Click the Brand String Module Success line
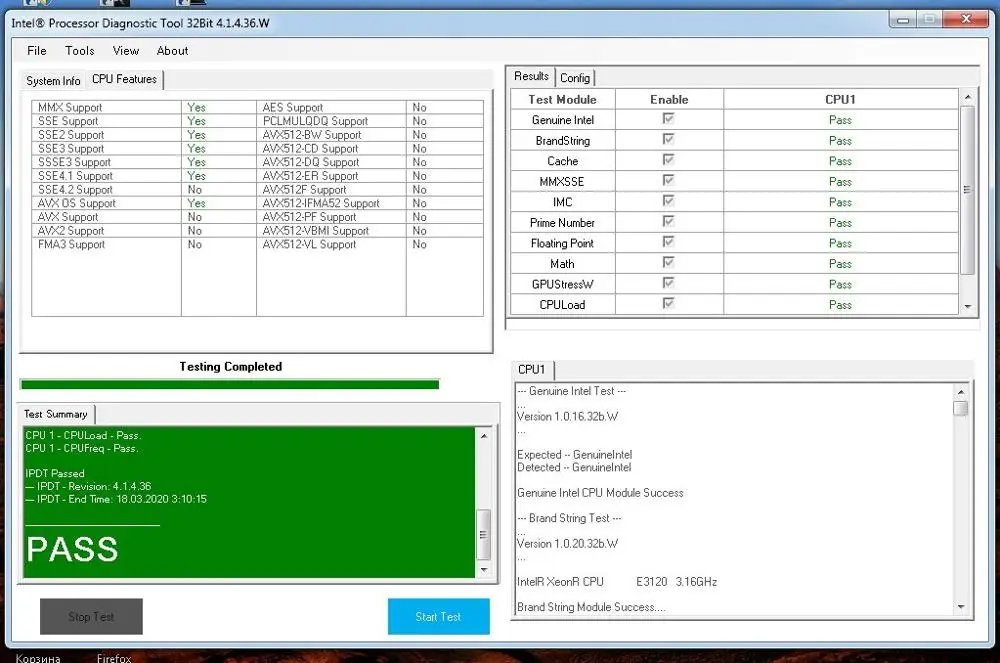Screen dimensions: 1000x663 [x=591, y=607]
